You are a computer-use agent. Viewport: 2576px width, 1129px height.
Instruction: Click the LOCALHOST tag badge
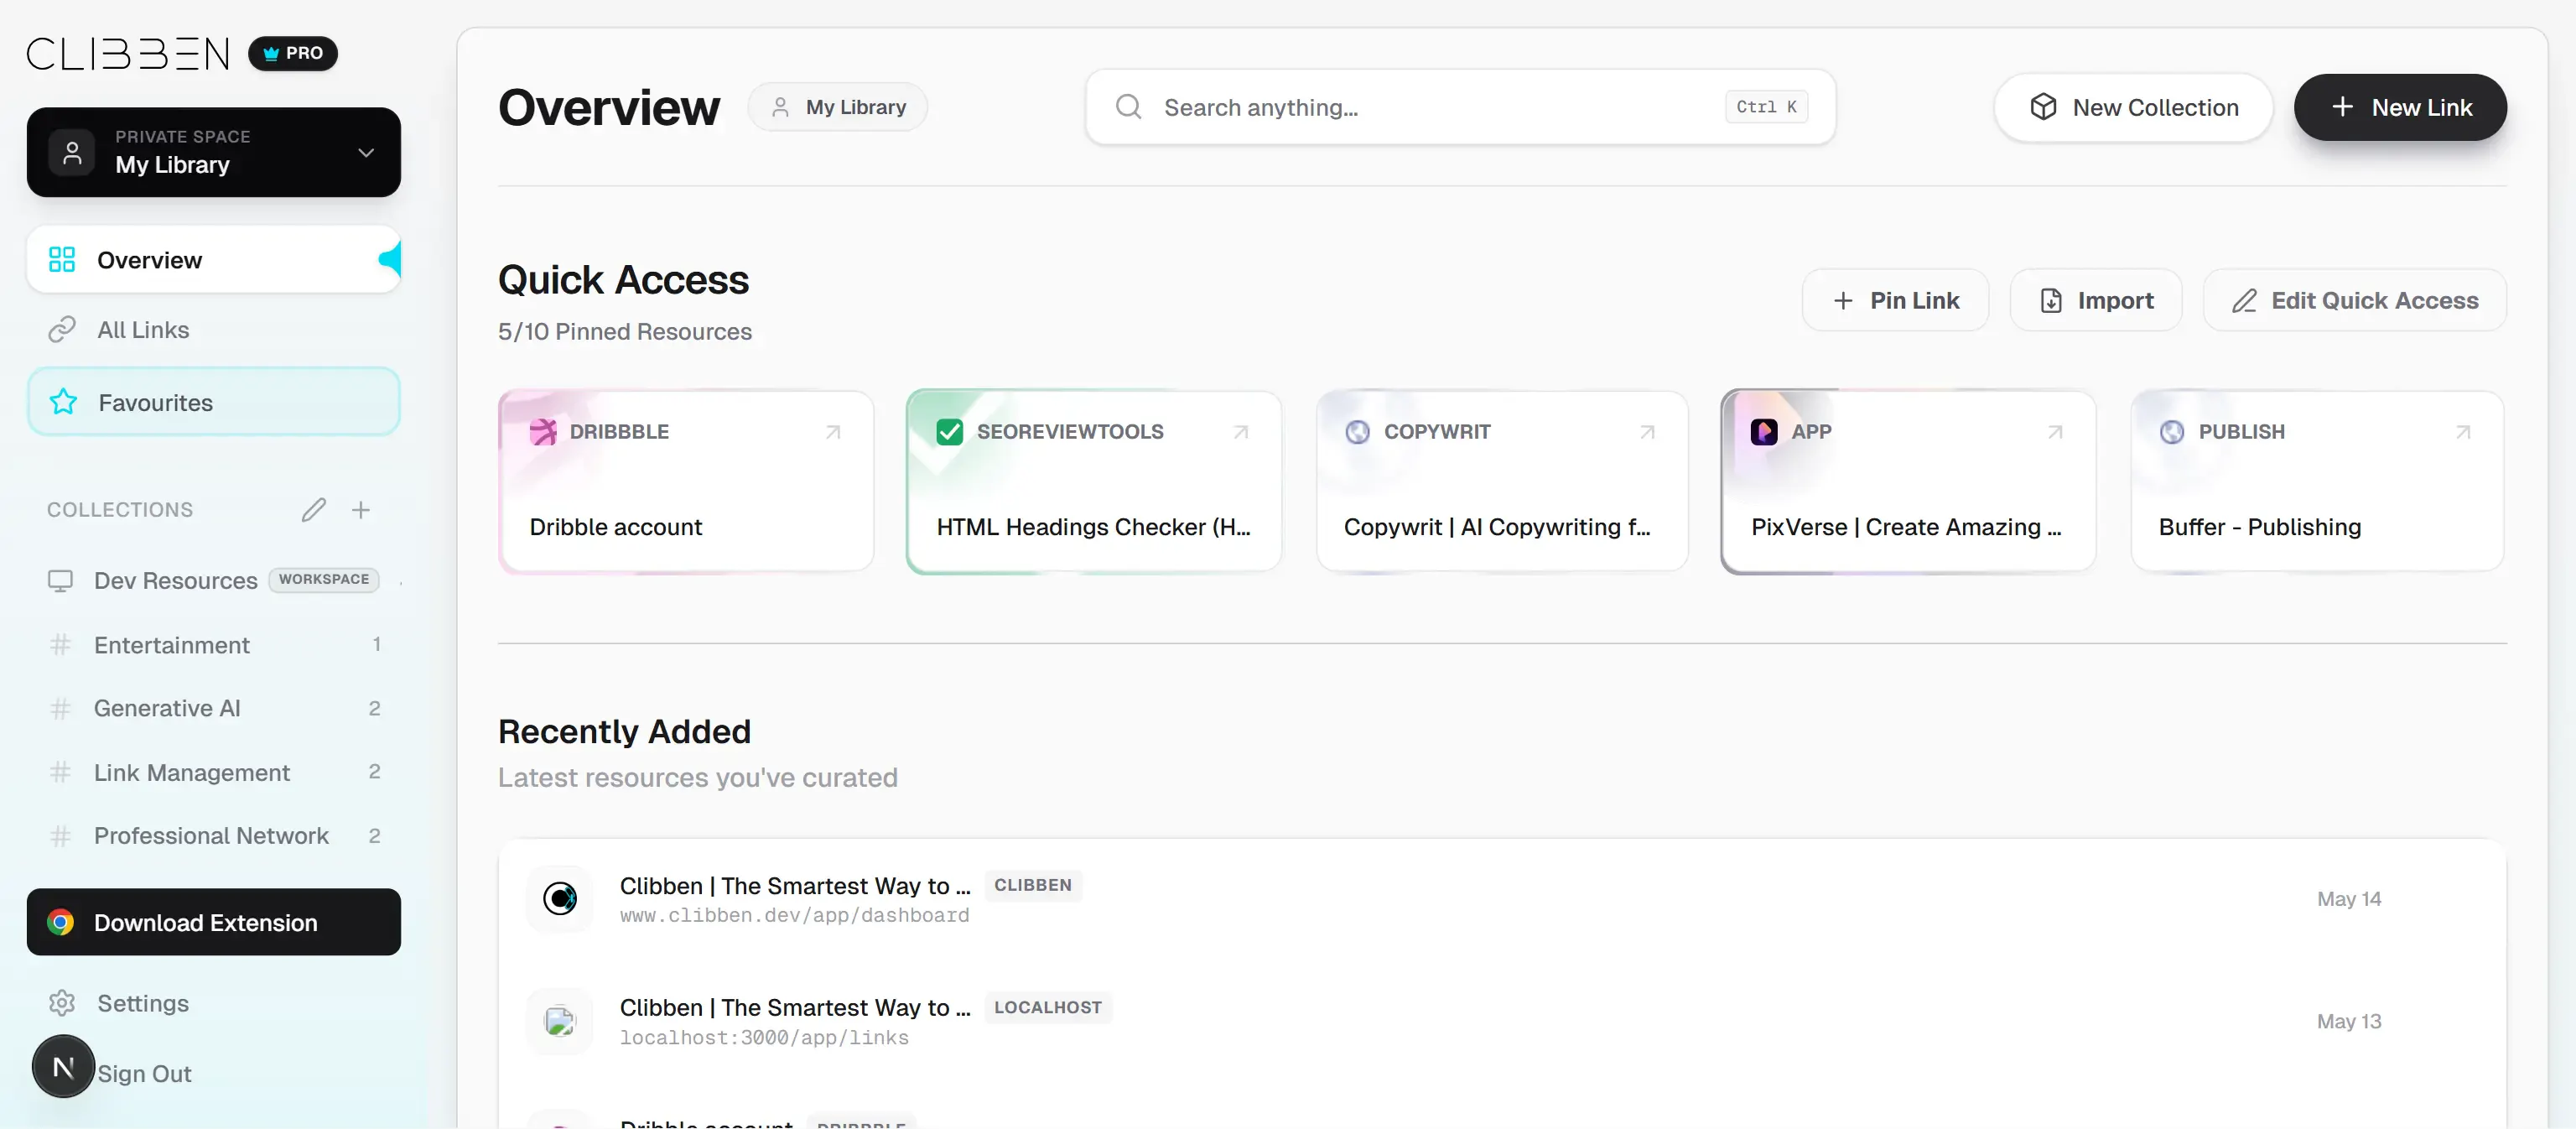click(x=1048, y=1008)
